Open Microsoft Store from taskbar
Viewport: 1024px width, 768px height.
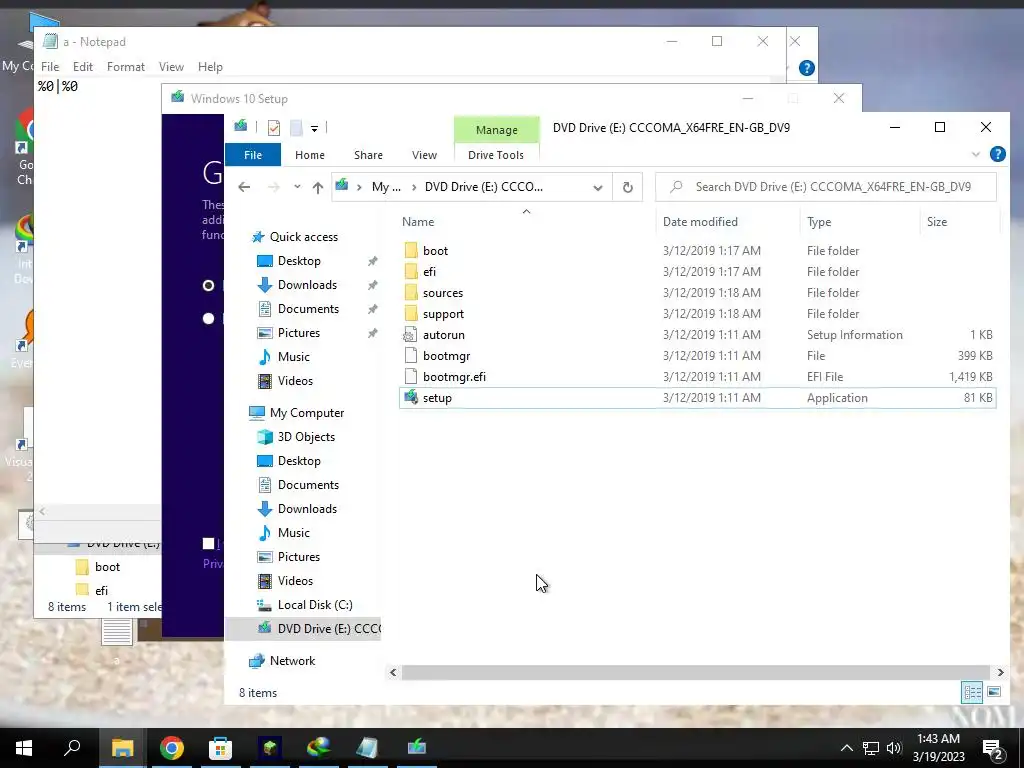click(x=220, y=748)
